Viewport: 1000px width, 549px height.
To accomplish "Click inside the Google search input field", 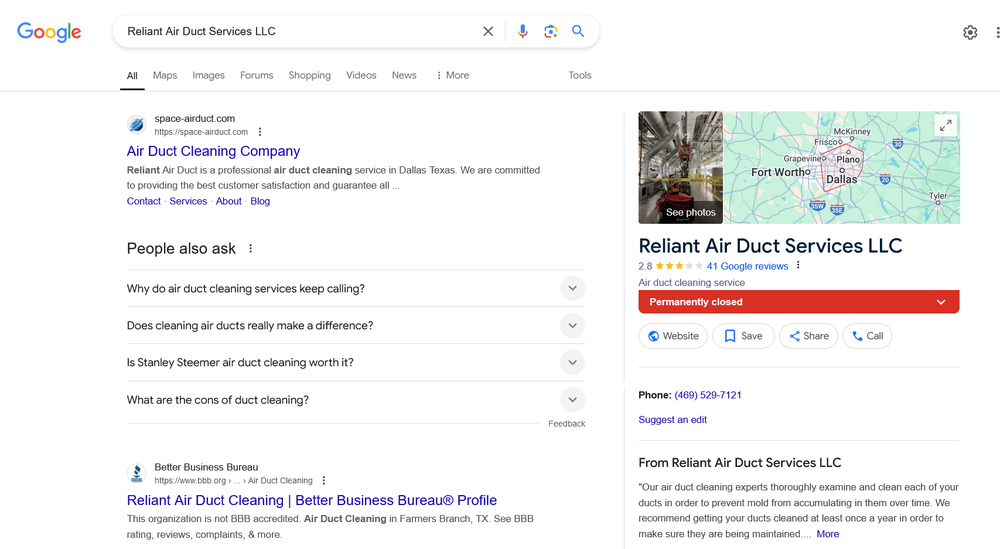I will pos(300,31).
